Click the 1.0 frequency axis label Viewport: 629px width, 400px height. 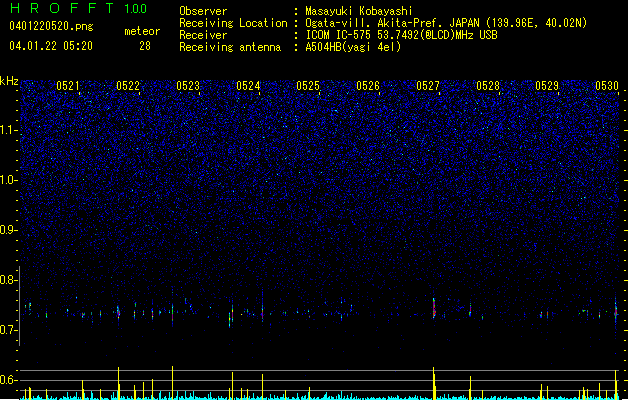[x=8, y=180]
